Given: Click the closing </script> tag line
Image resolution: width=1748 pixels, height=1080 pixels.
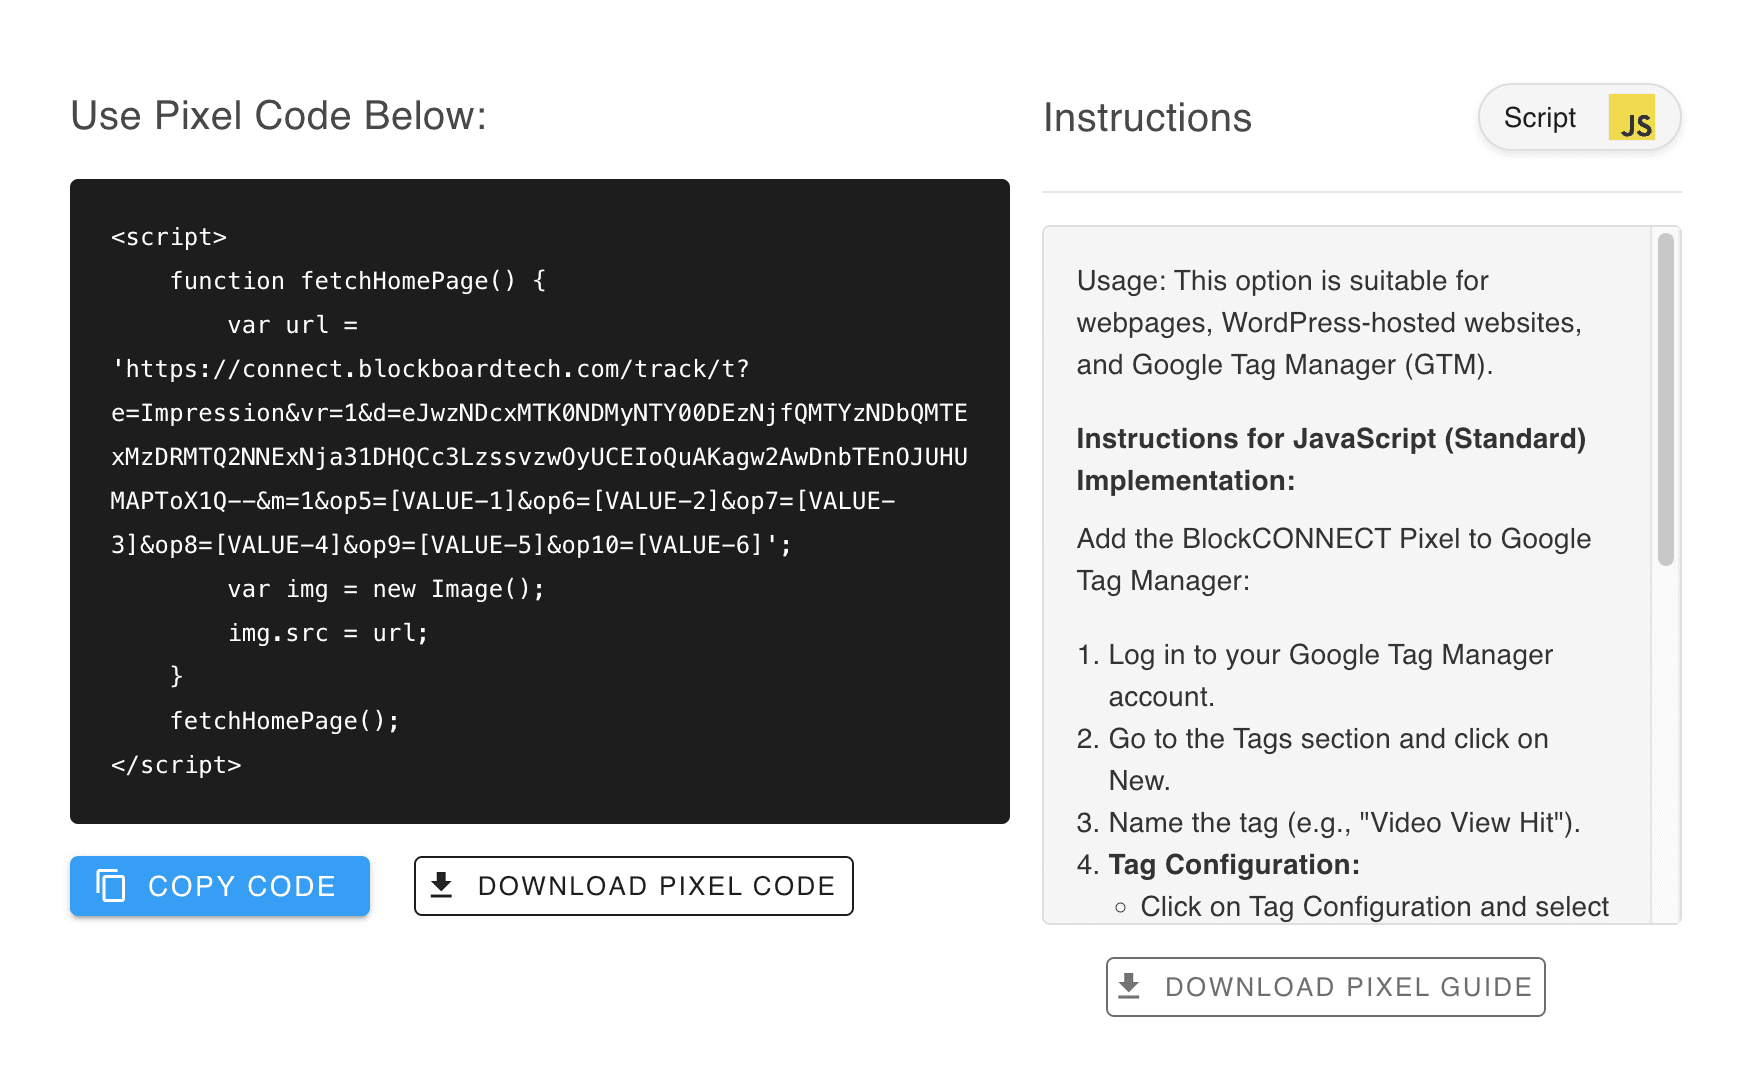Looking at the screenshot, I should pos(176,765).
